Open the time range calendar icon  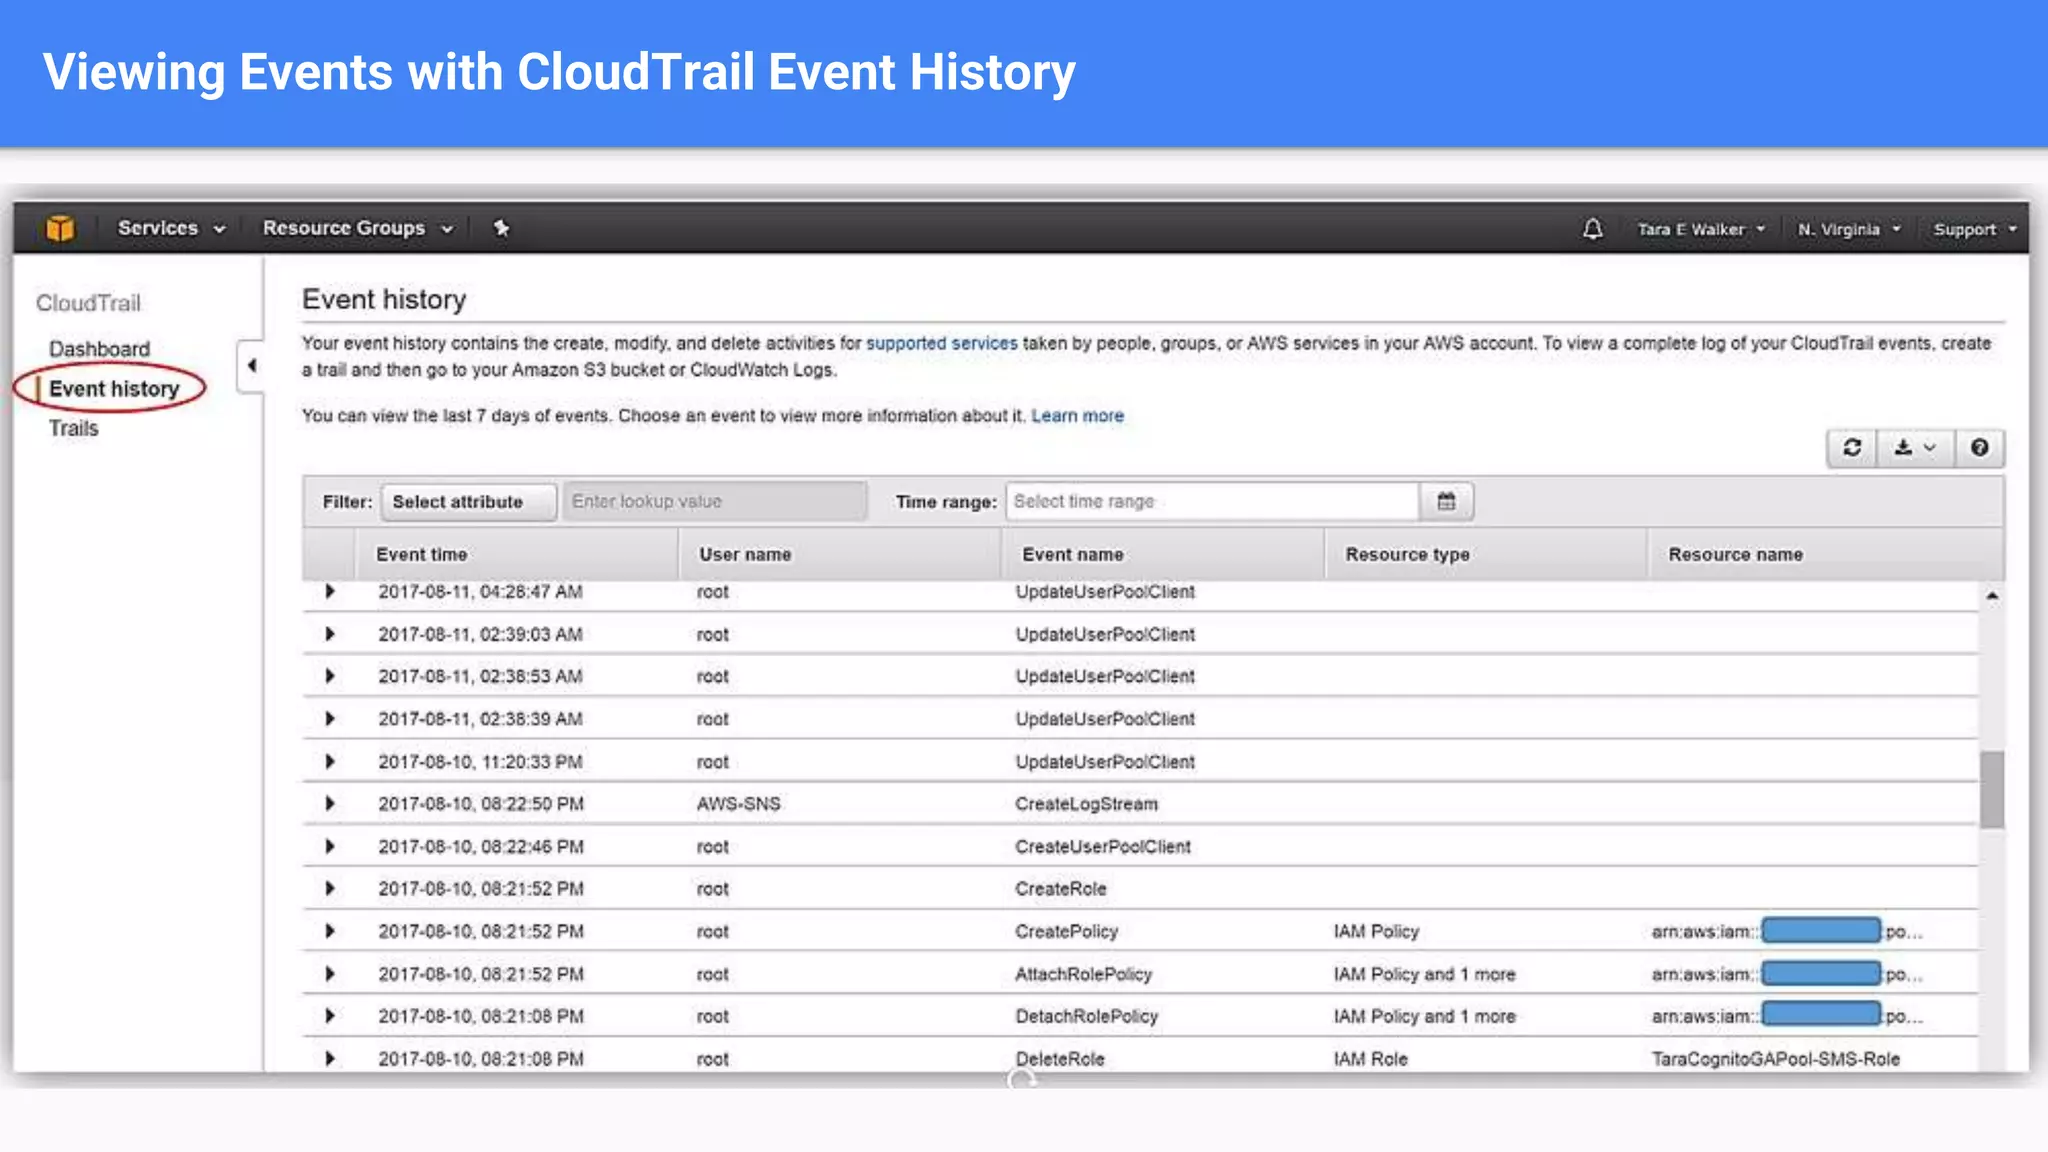click(1446, 501)
